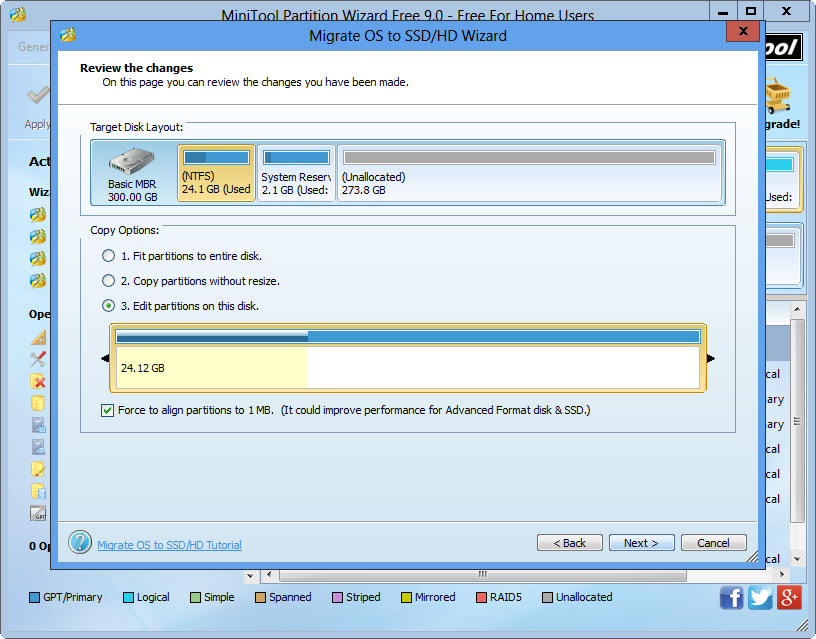Click the MiniTool main window title bar icon

tap(18, 14)
